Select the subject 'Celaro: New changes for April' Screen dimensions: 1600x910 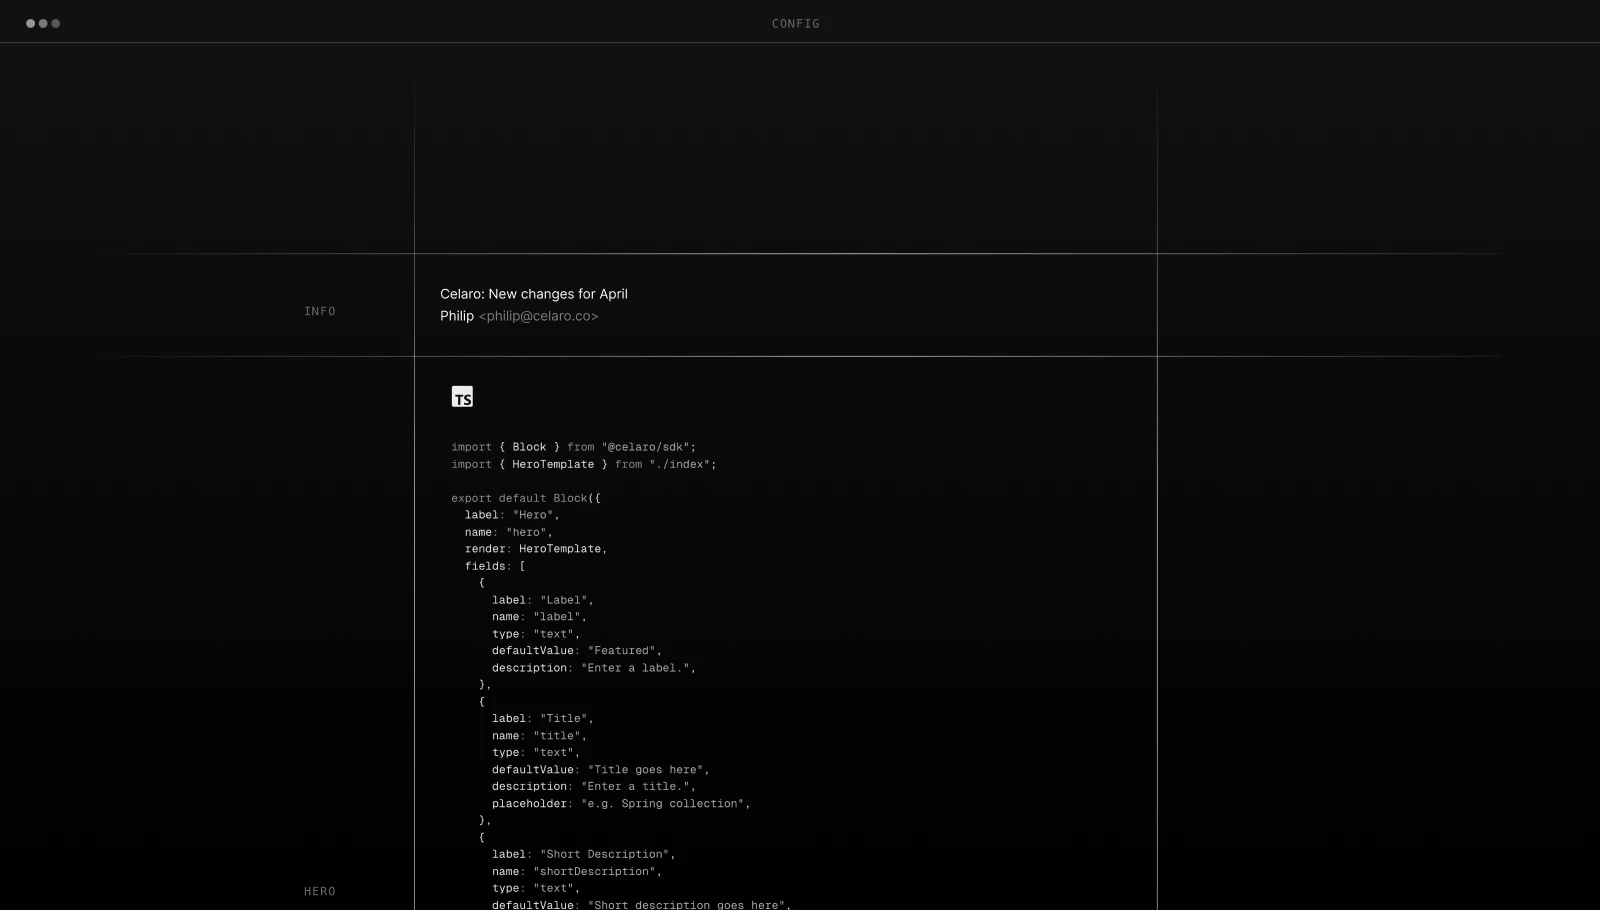[534, 294]
